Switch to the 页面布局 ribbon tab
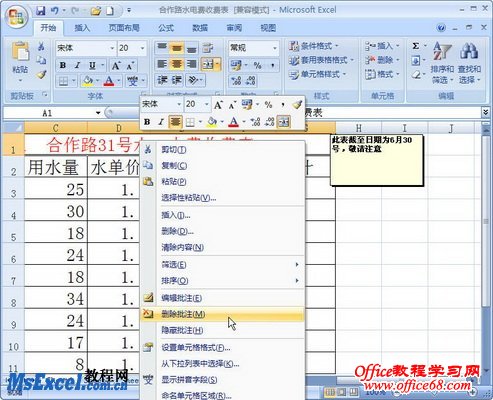 pyautogui.click(x=124, y=28)
